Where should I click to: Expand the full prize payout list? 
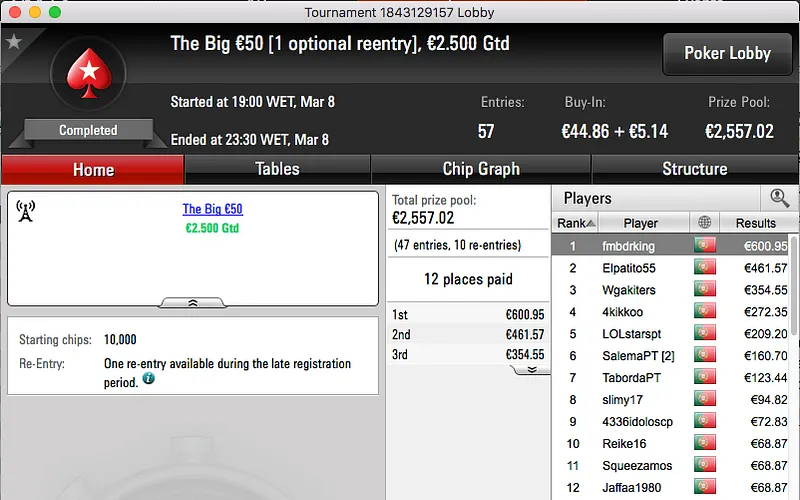point(532,370)
